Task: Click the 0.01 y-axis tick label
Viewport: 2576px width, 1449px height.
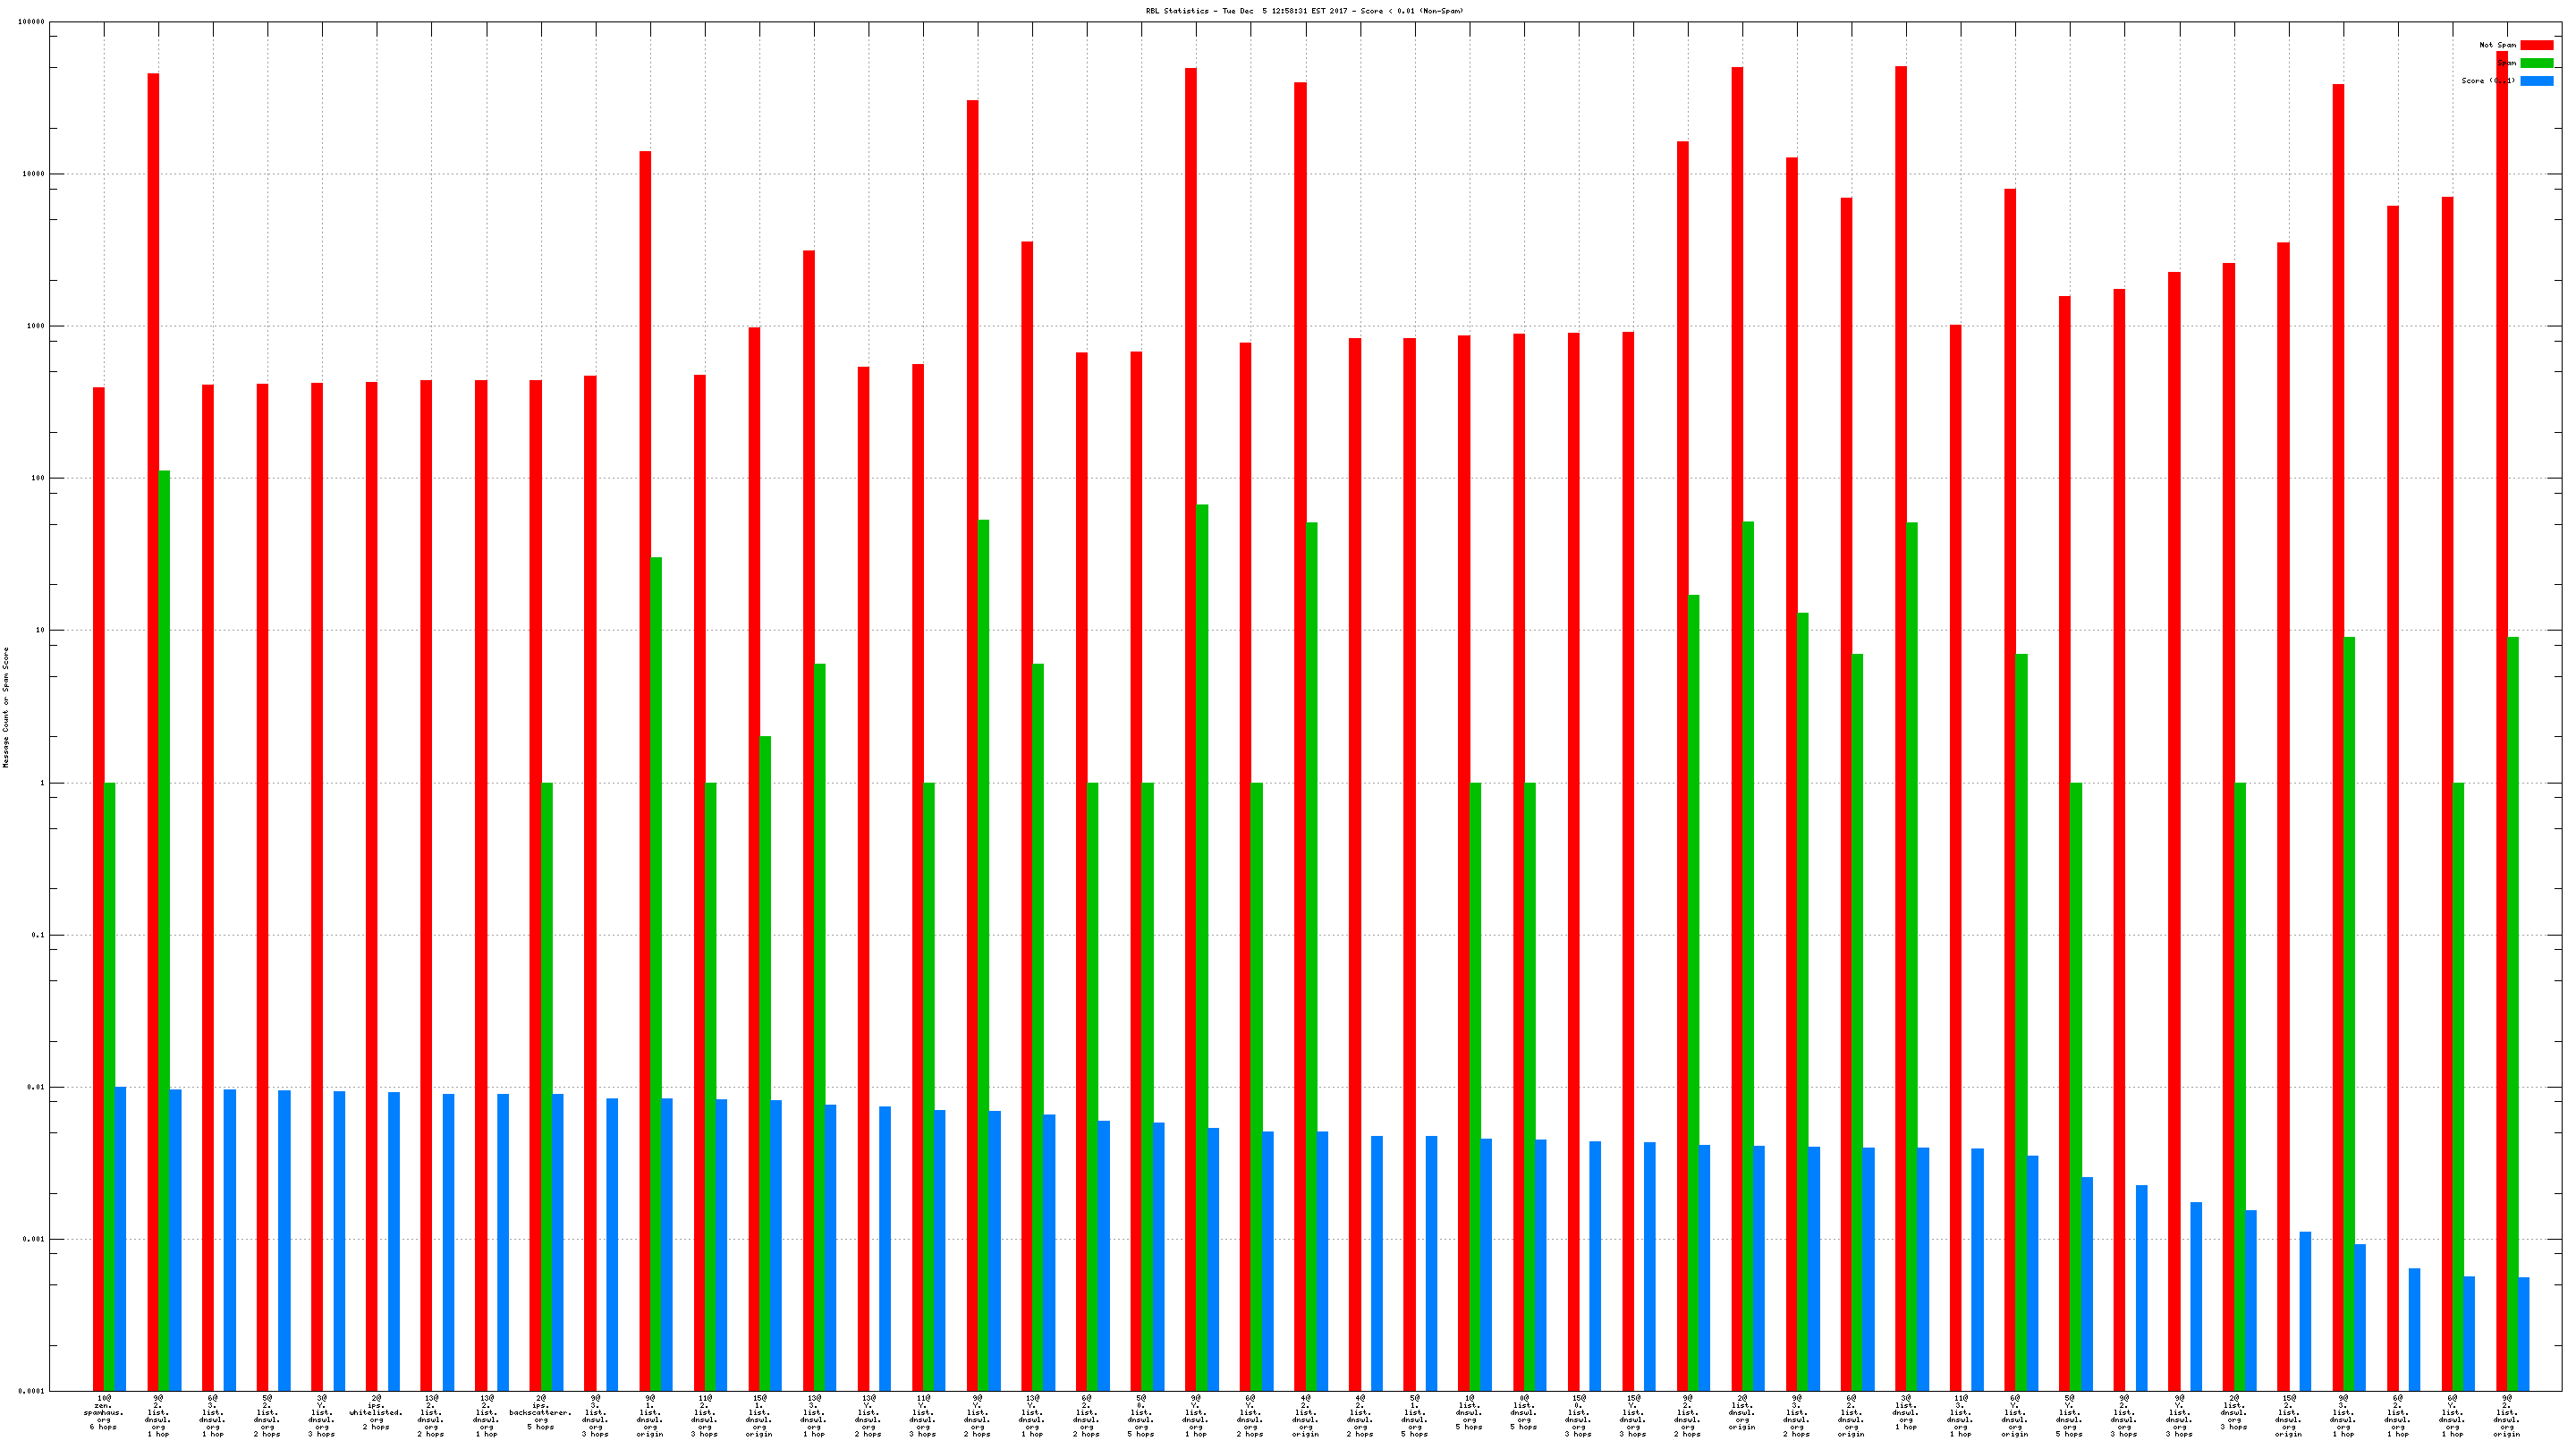Action: pos(37,1087)
